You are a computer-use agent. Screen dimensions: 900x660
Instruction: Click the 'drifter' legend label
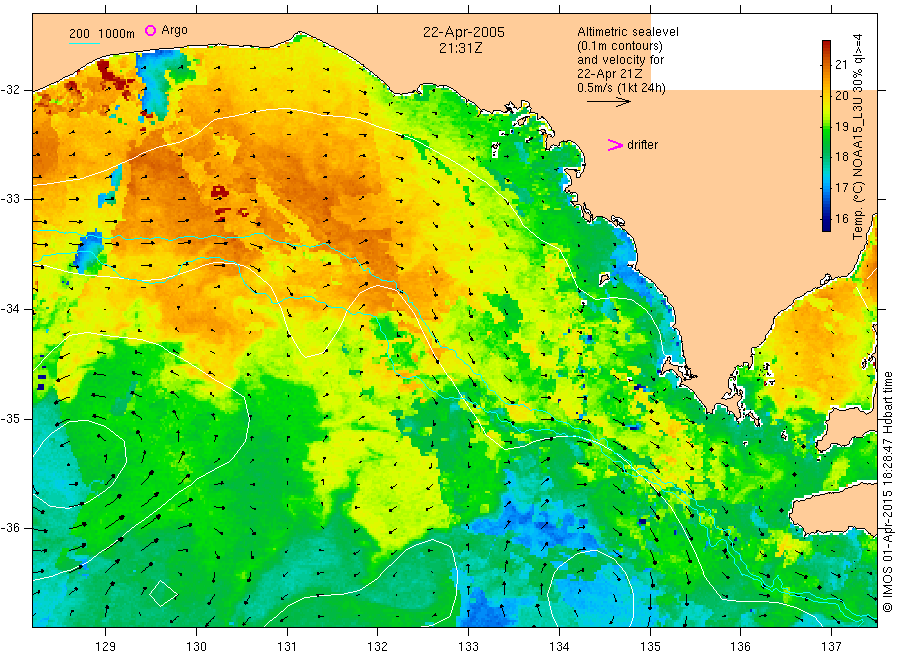pyautogui.click(x=642, y=145)
